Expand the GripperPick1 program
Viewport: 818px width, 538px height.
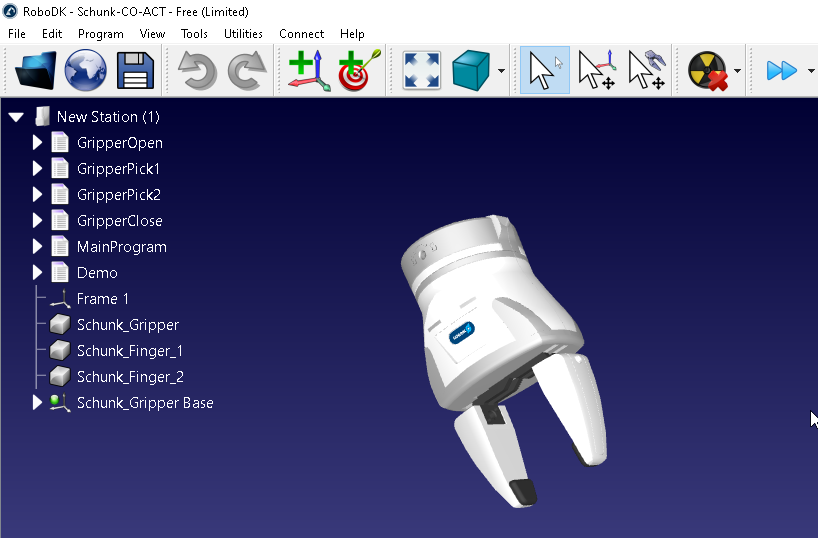click(x=37, y=169)
